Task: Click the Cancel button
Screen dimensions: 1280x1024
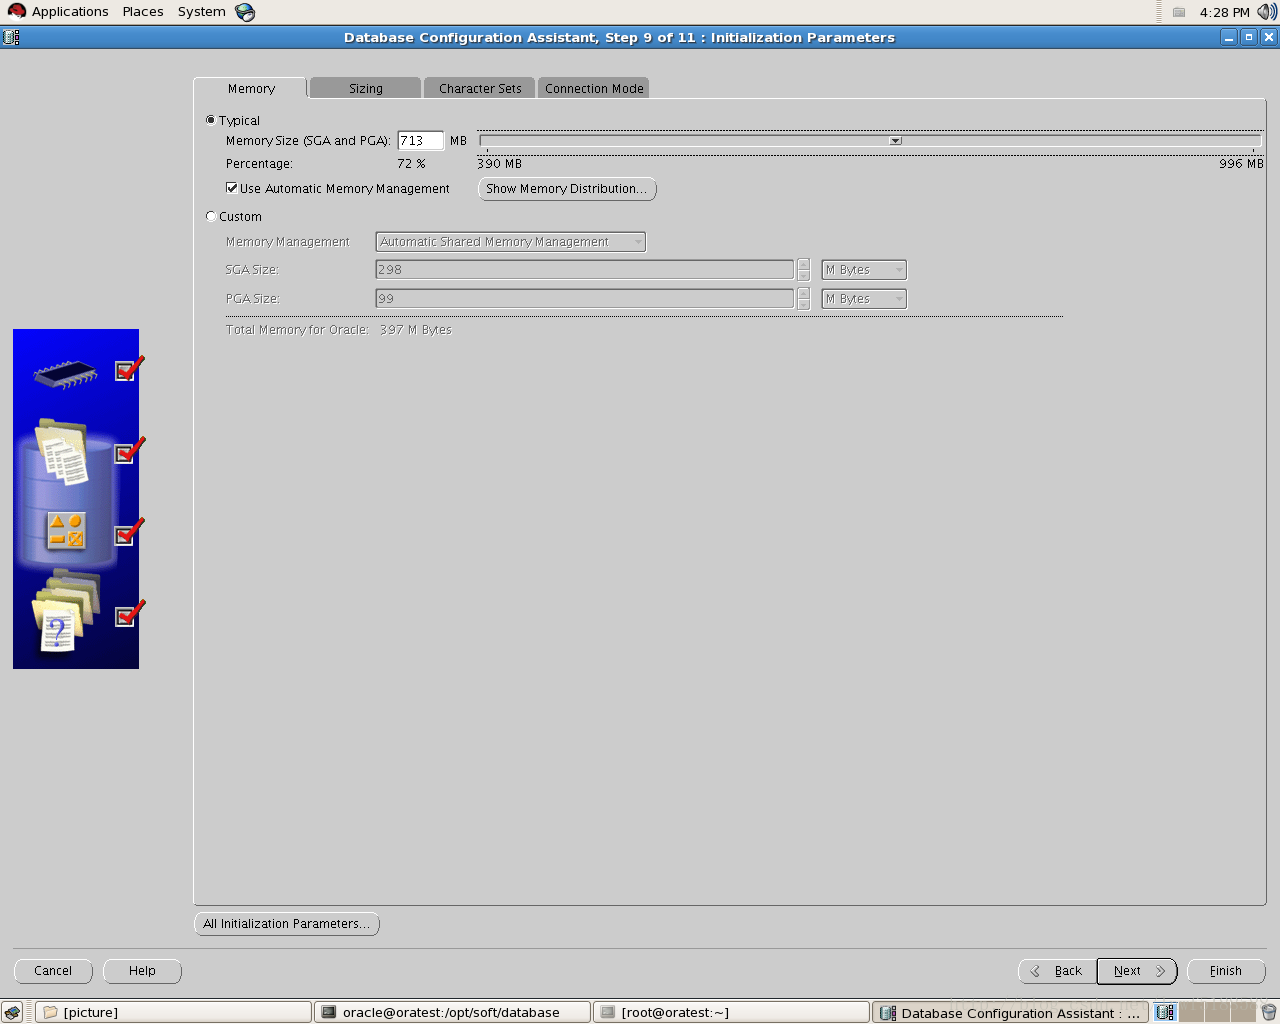Action: [x=53, y=971]
